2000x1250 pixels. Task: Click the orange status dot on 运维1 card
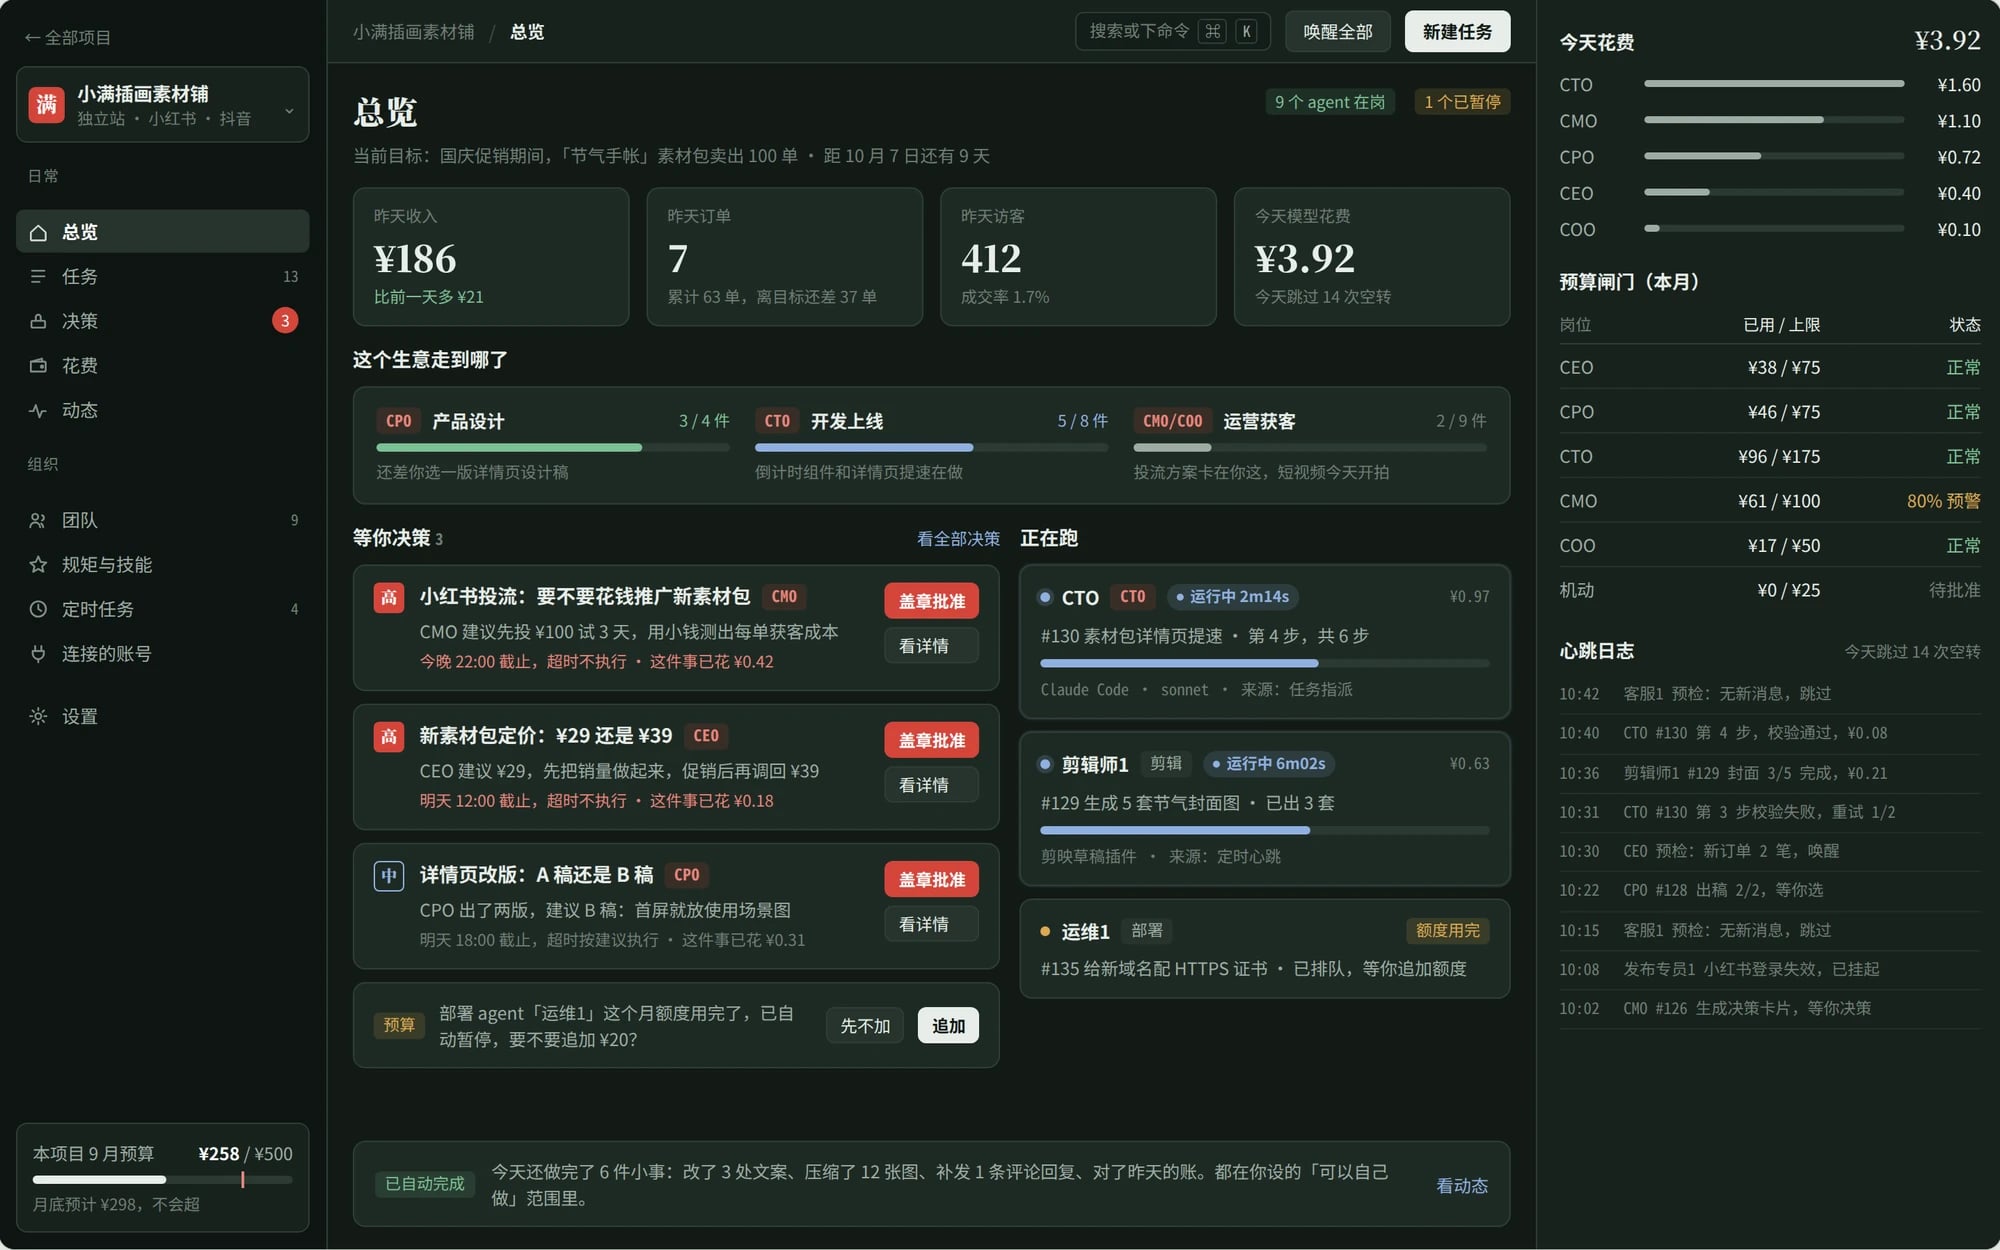tap(1045, 931)
